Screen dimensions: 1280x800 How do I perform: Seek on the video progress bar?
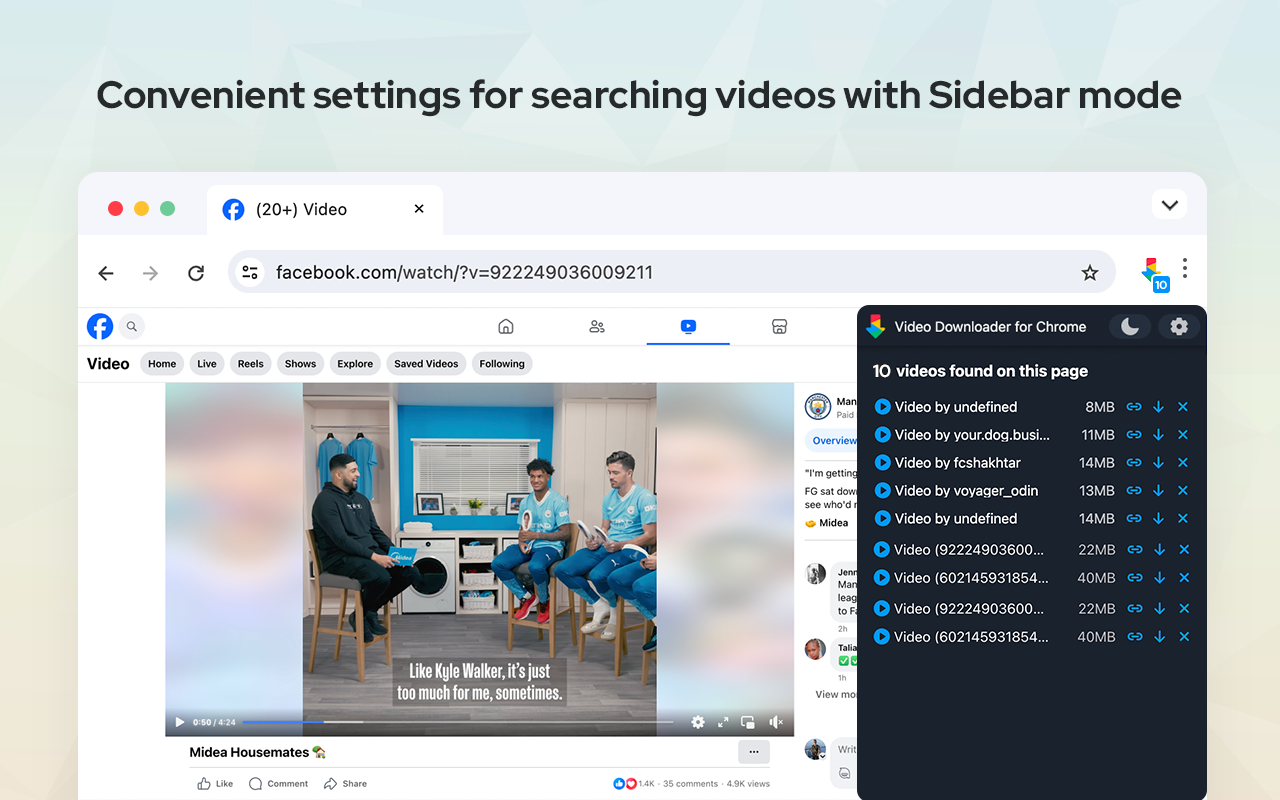click(x=458, y=722)
